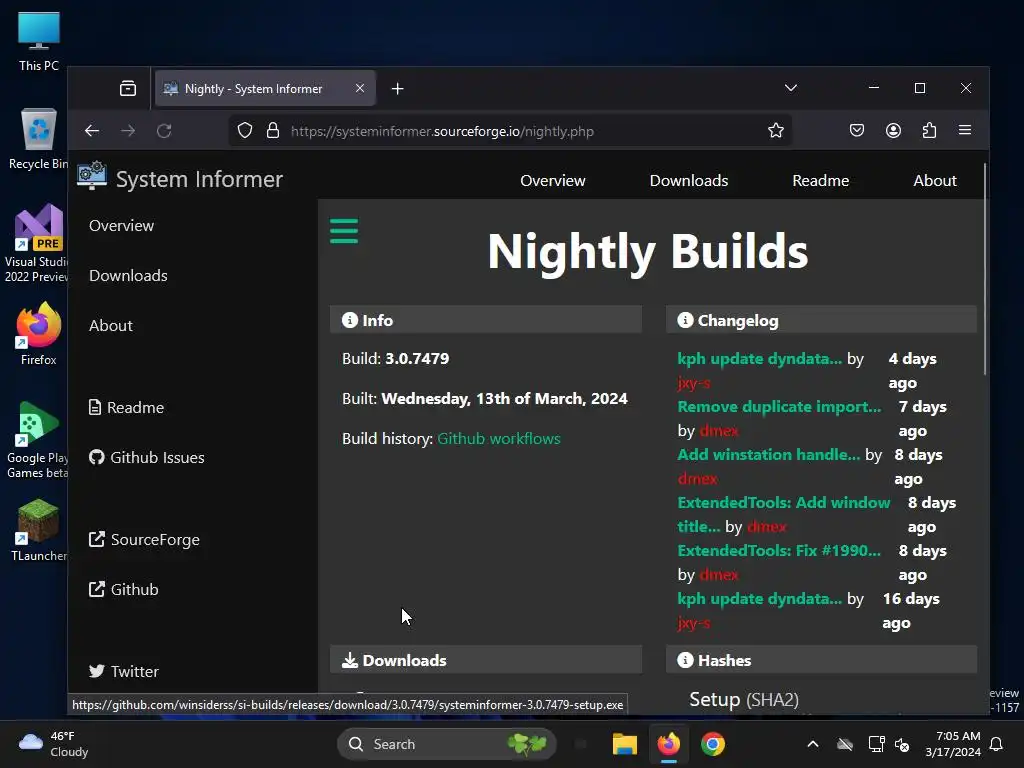Open the Firefox View recent browsing button
This screenshot has width=1024, height=768.
point(128,88)
